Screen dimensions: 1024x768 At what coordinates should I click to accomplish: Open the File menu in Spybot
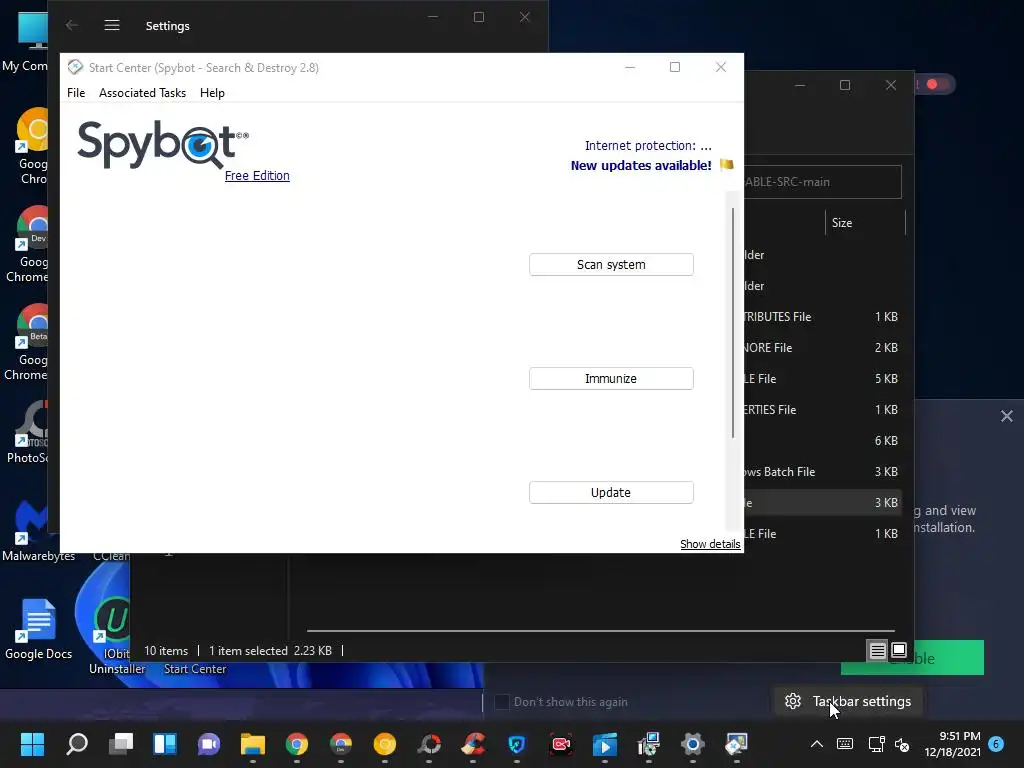pos(76,93)
